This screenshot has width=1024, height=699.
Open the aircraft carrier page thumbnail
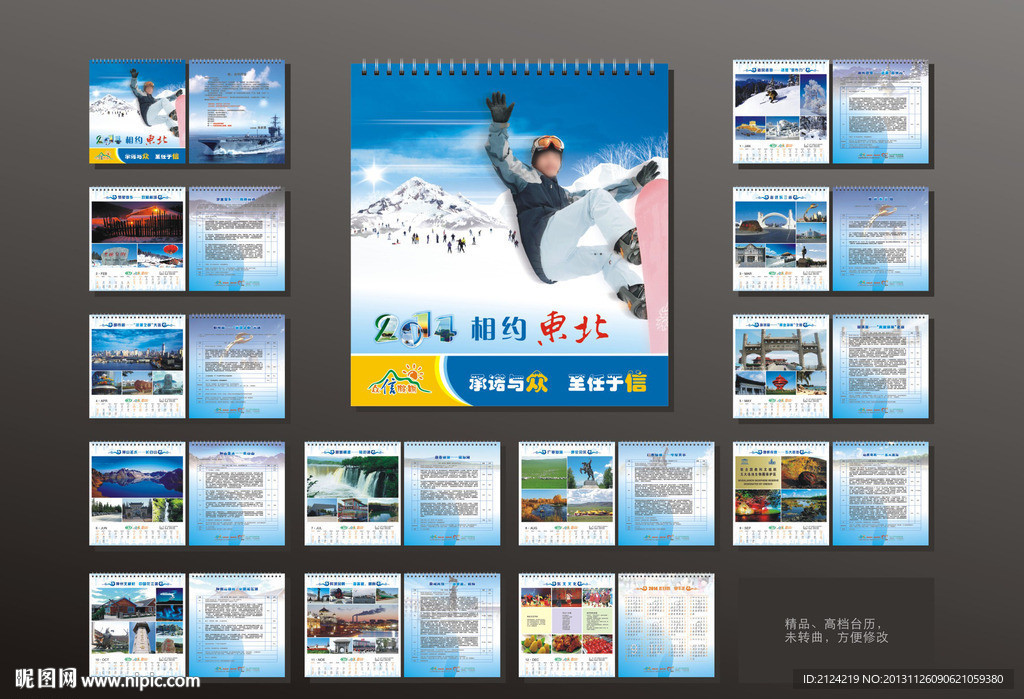pos(237,112)
